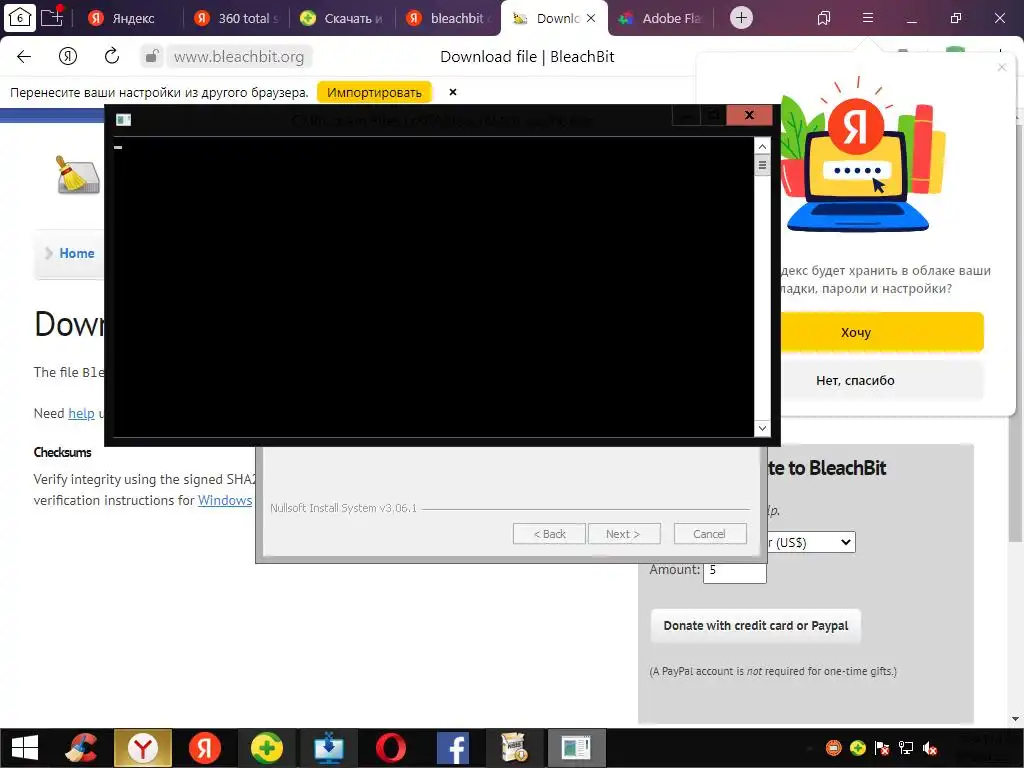
Task: Go back with the back arrow
Action: point(24,57)
